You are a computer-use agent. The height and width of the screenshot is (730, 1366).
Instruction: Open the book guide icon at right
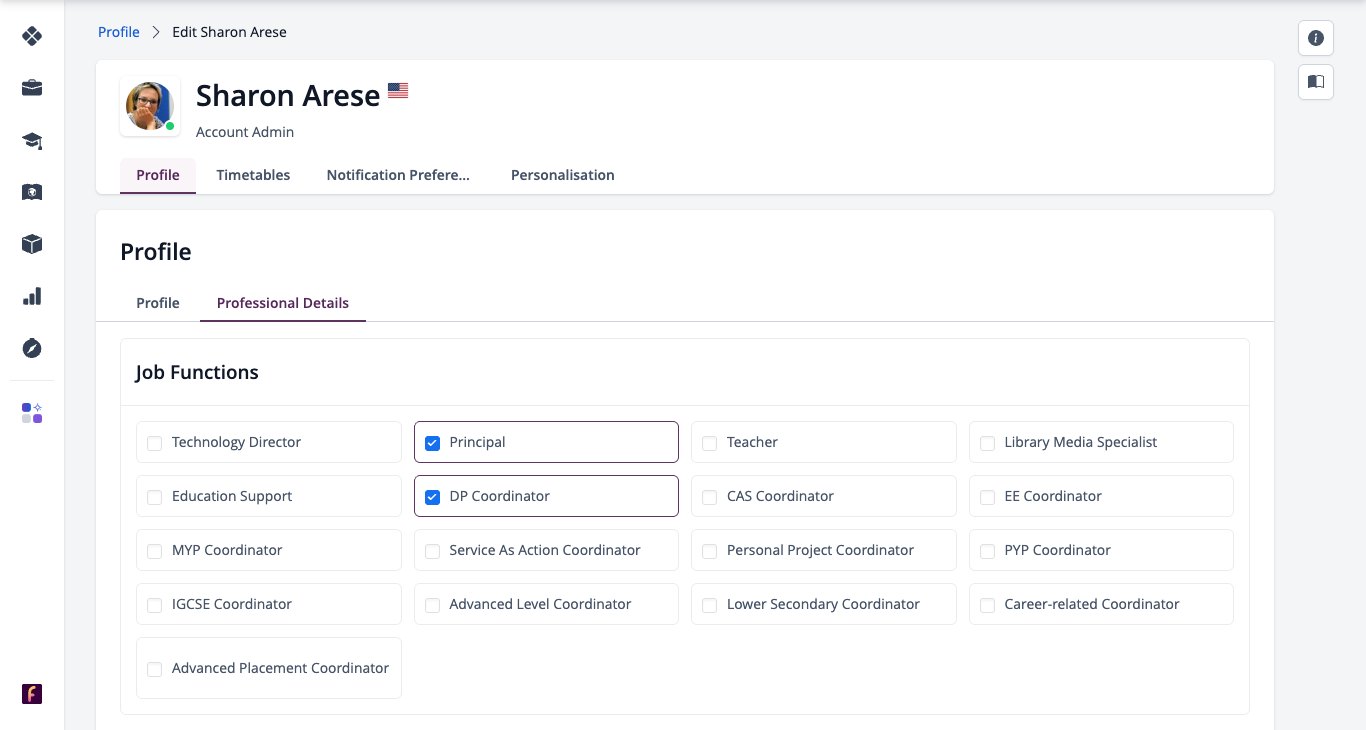1316,81
